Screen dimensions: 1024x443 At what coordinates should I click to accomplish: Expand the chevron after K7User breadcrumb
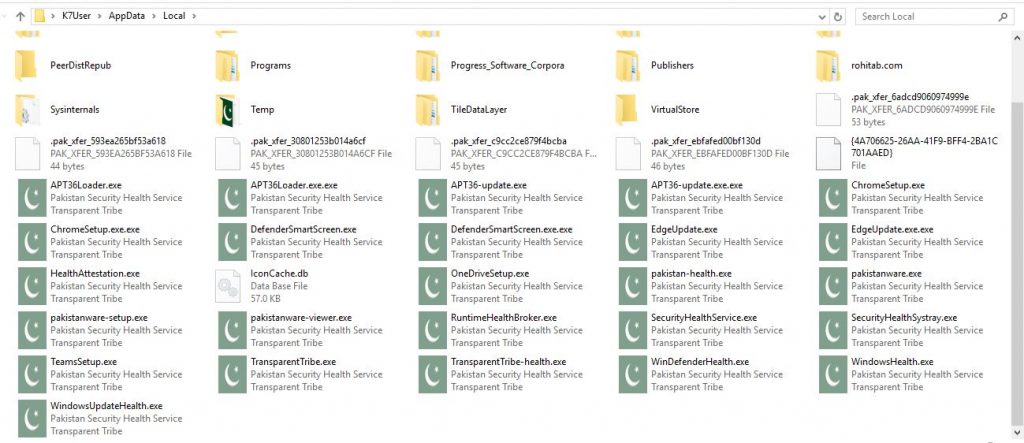click(102, 16)
